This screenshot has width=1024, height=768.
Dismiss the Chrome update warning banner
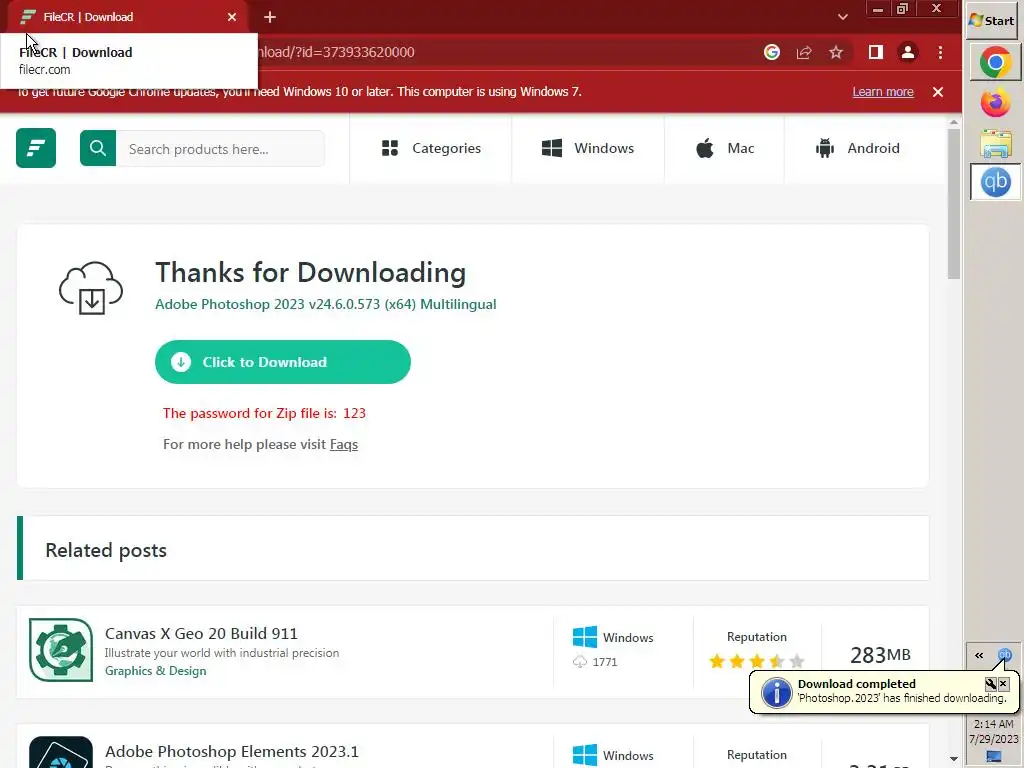pyautogui.click(x=938, y=92)
